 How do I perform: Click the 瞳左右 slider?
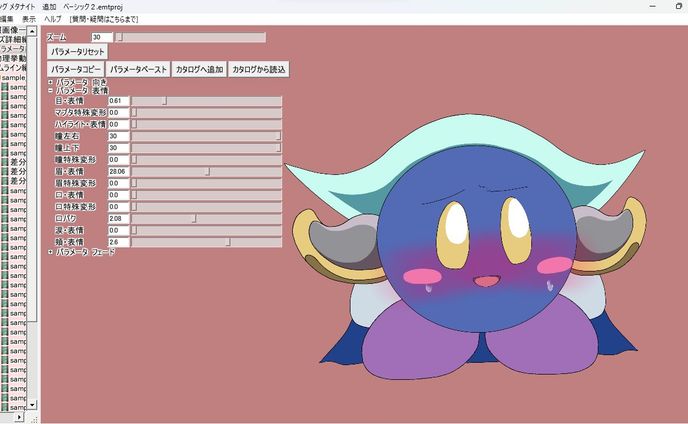(x=207, y=136)
